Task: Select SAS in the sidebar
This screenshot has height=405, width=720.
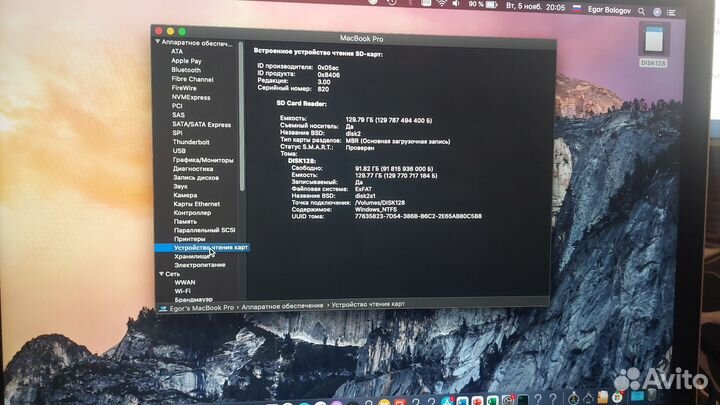Action: tap(178, 115)
